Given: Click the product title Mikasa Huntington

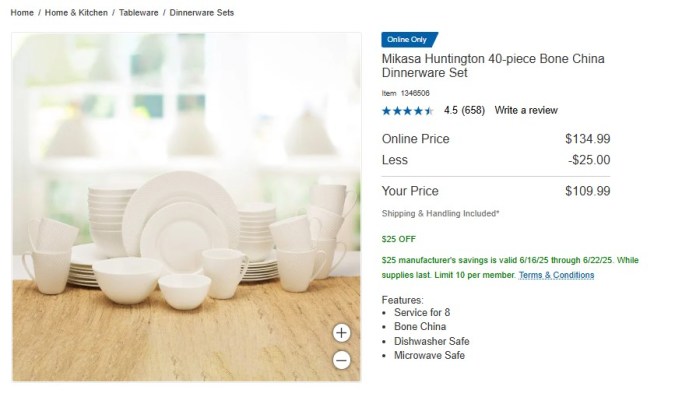Looking at the screenshot, I should point(493,65).
